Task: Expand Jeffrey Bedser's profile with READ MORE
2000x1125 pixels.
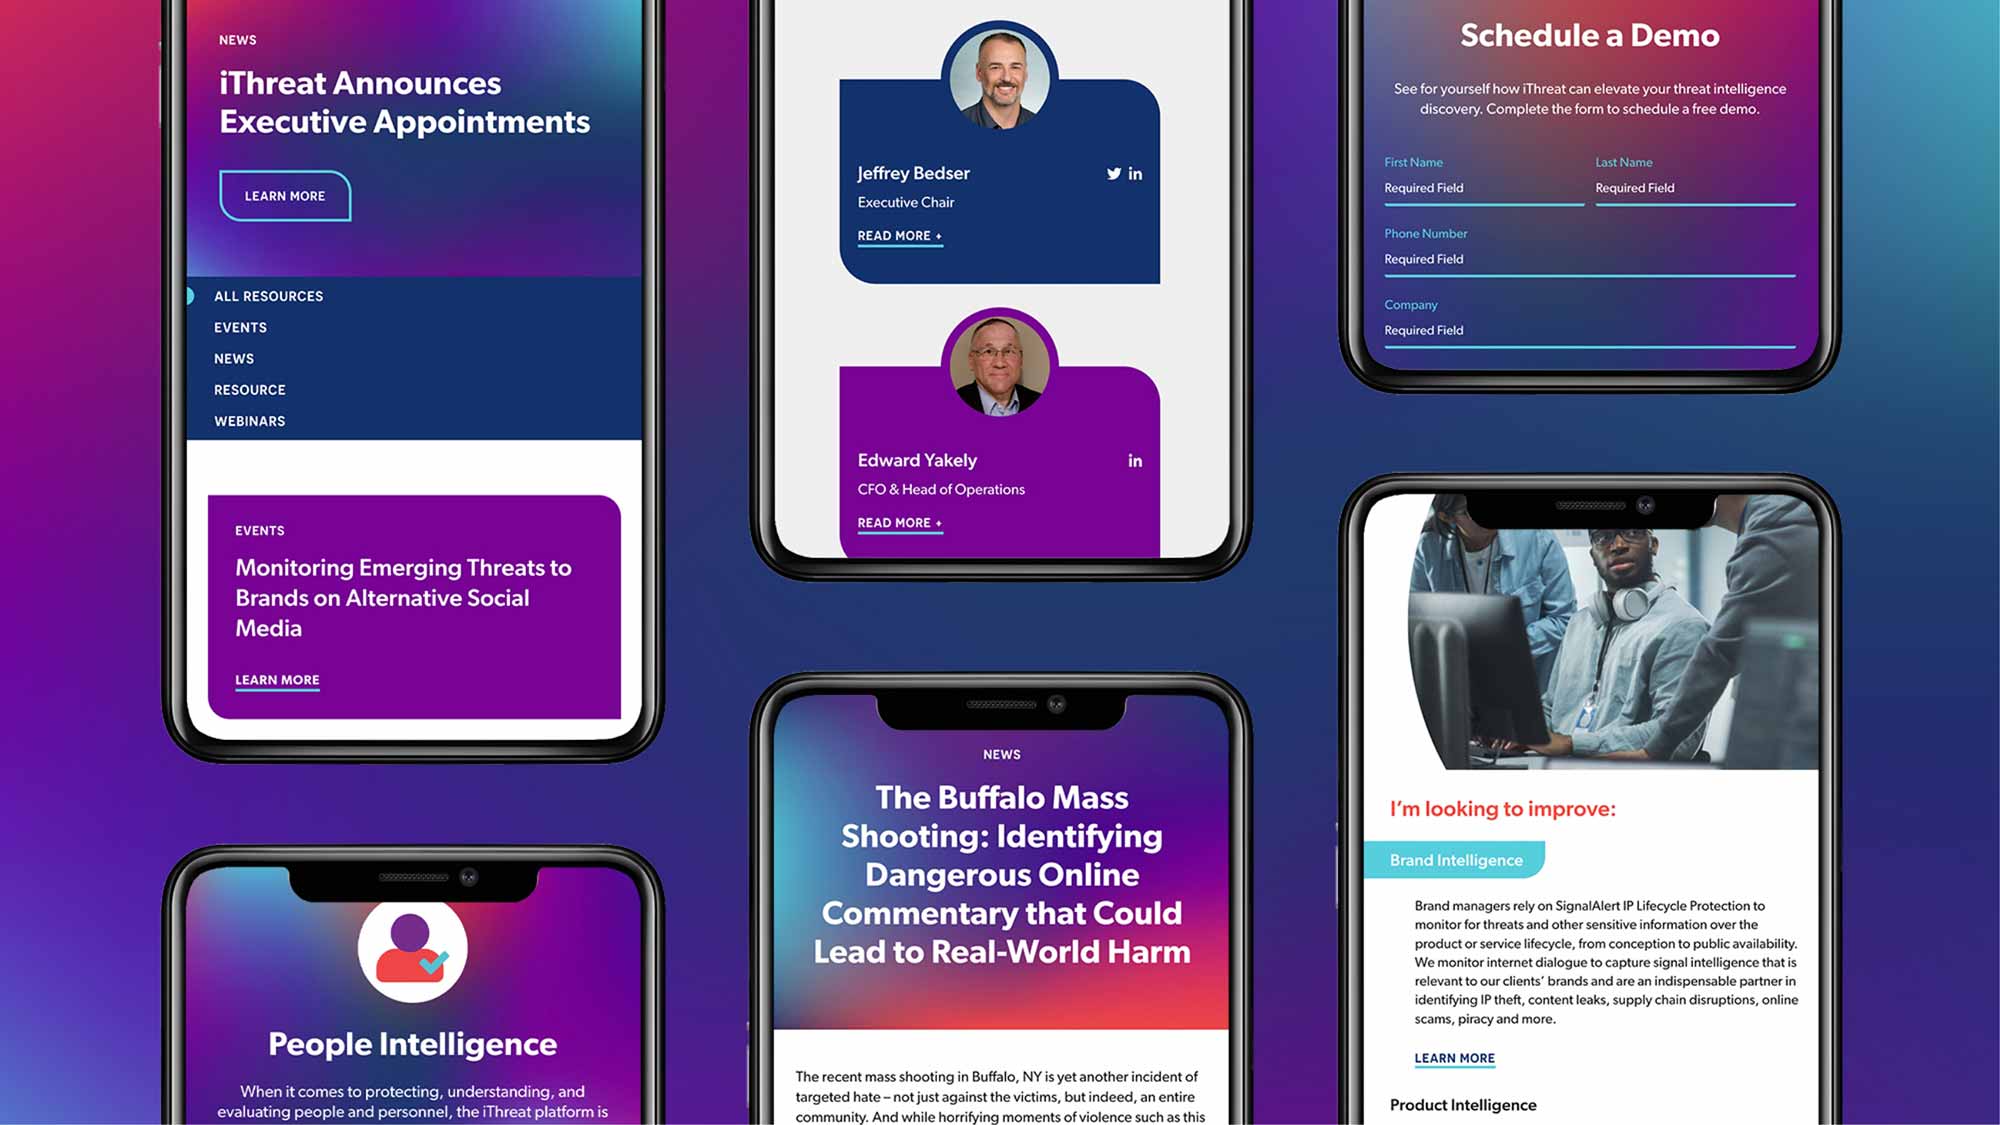Action: coord(897,235)
